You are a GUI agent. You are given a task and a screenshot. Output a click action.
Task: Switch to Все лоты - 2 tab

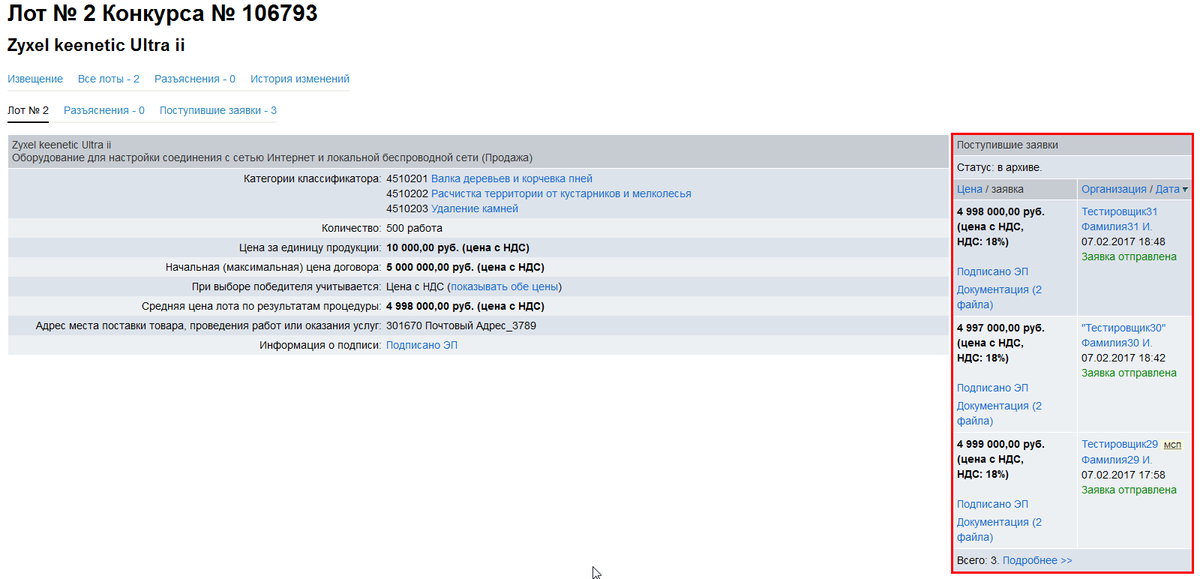click(x=108, y=79)
